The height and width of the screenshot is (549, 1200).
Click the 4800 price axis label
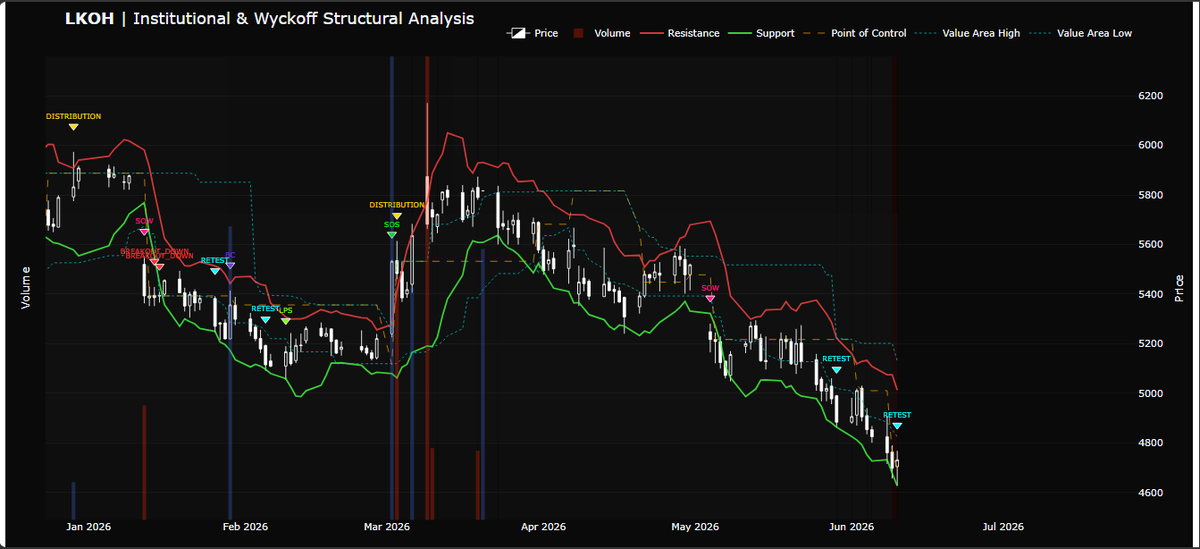pos(1150,443)
